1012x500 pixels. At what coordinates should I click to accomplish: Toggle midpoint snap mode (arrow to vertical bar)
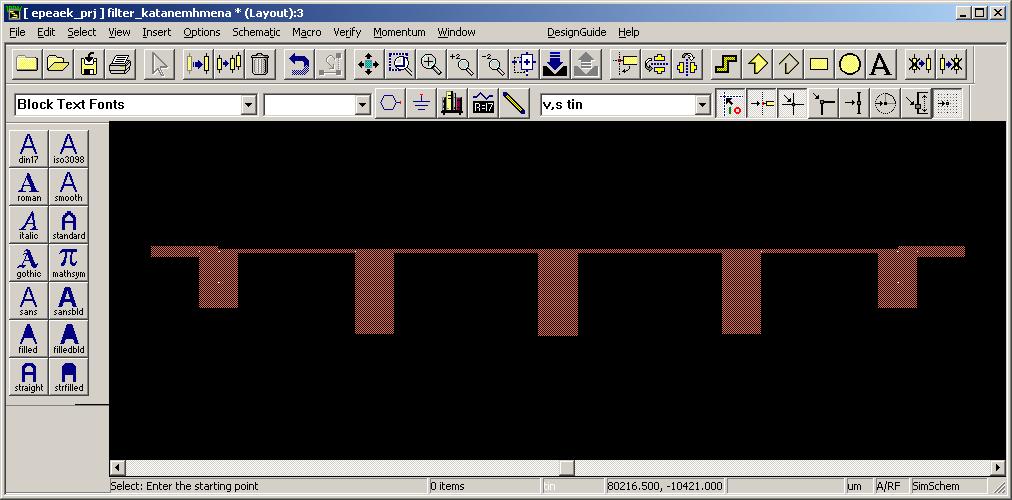point(854,103)
